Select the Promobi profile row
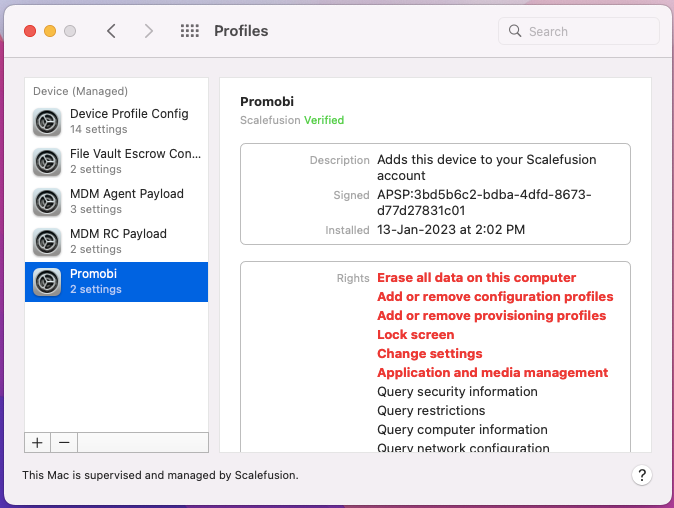Image resolution: width=674 pixels, height=508 pixels. tap(116, 282)
